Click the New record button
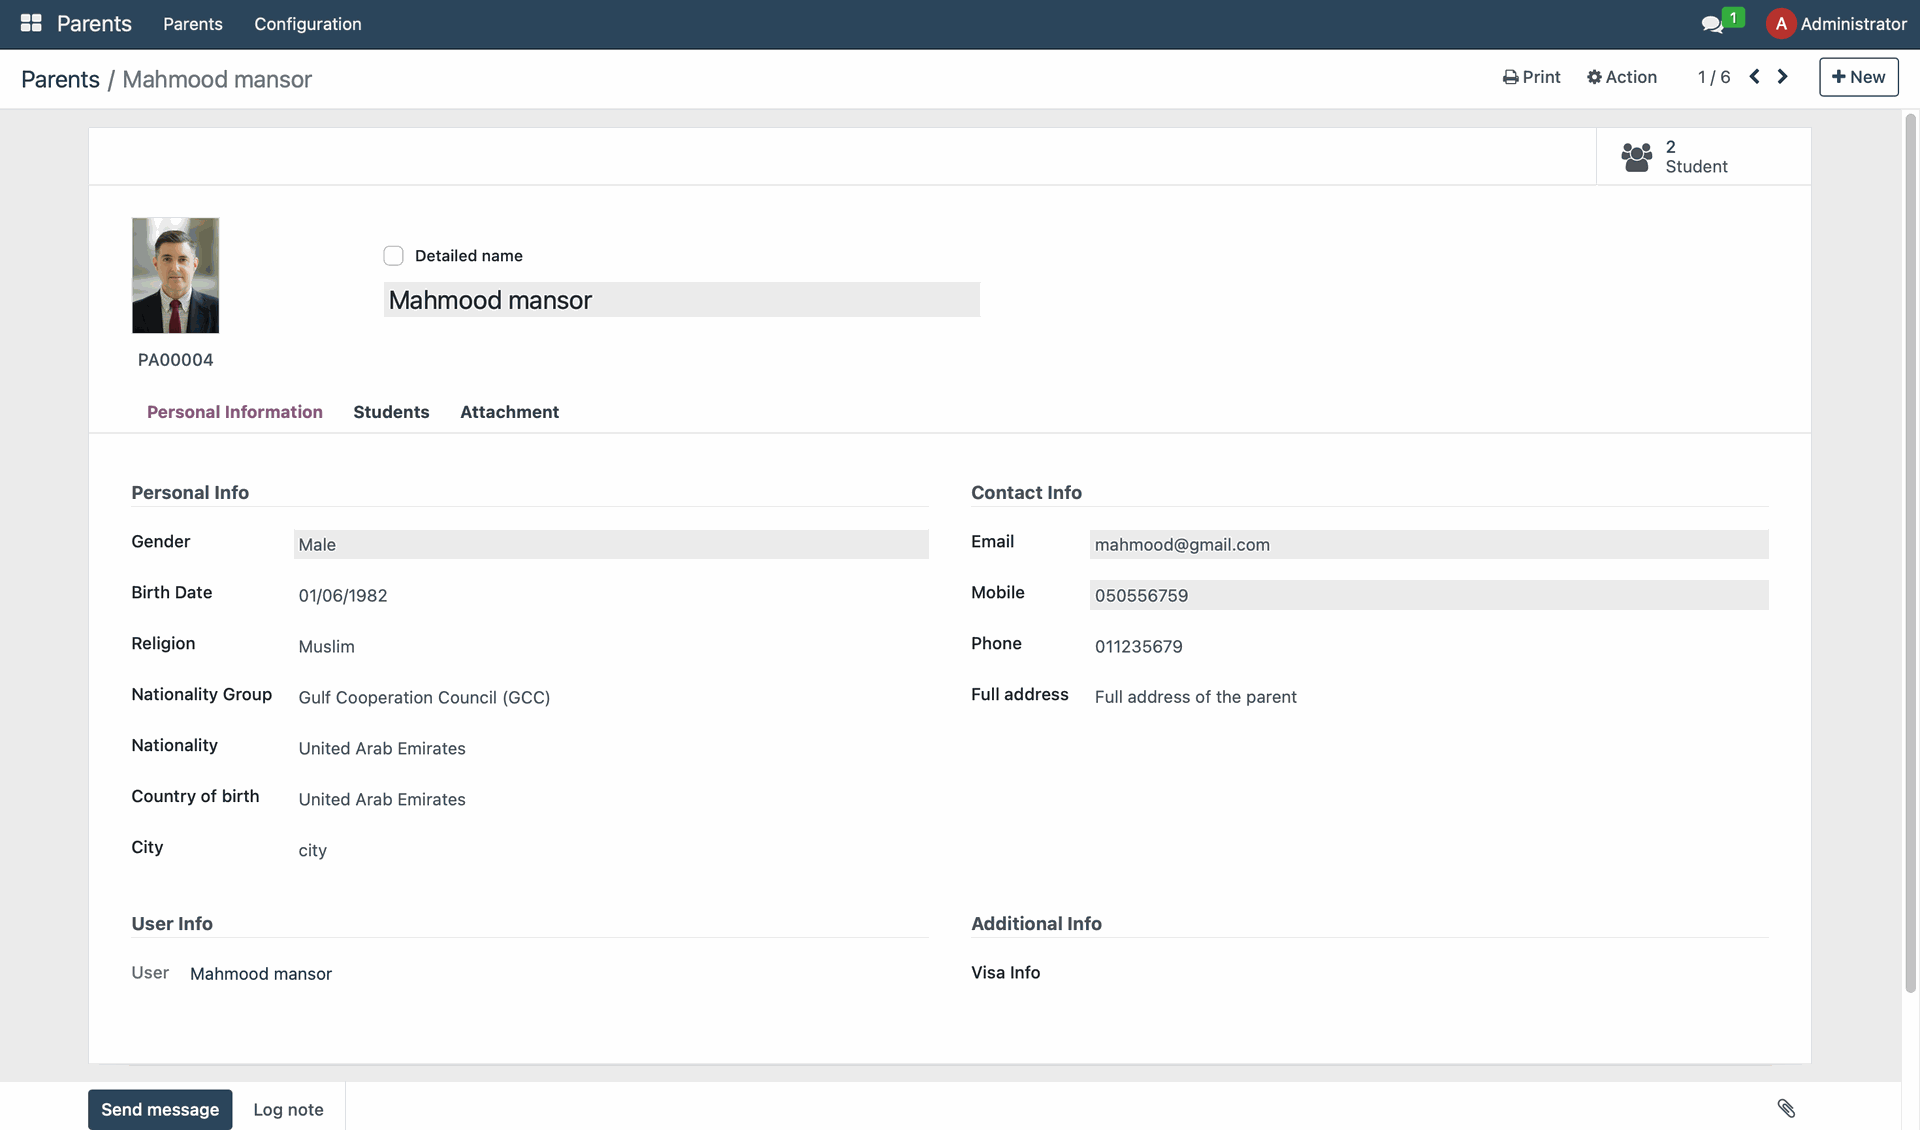1920x1130 pixels. coord(1858,77)
